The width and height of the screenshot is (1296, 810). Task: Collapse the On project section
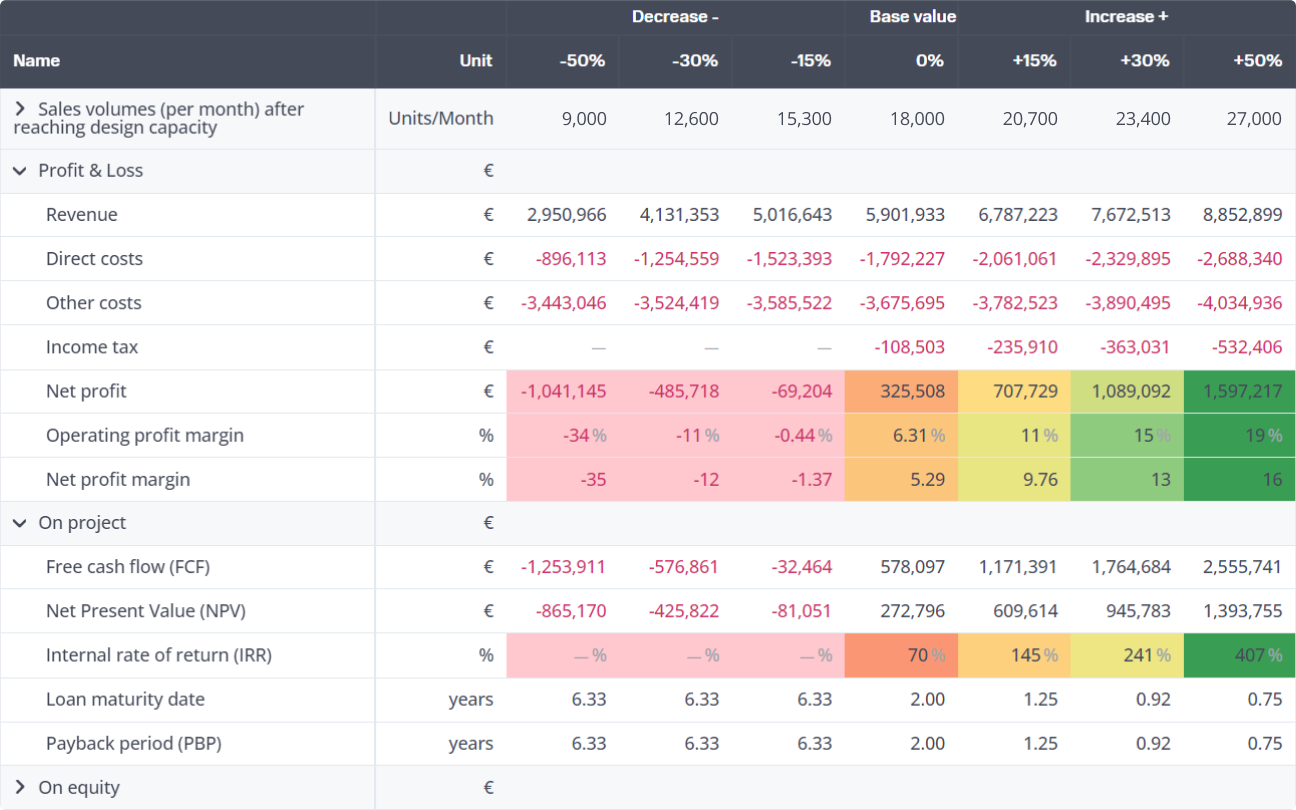tap(20, 523)
